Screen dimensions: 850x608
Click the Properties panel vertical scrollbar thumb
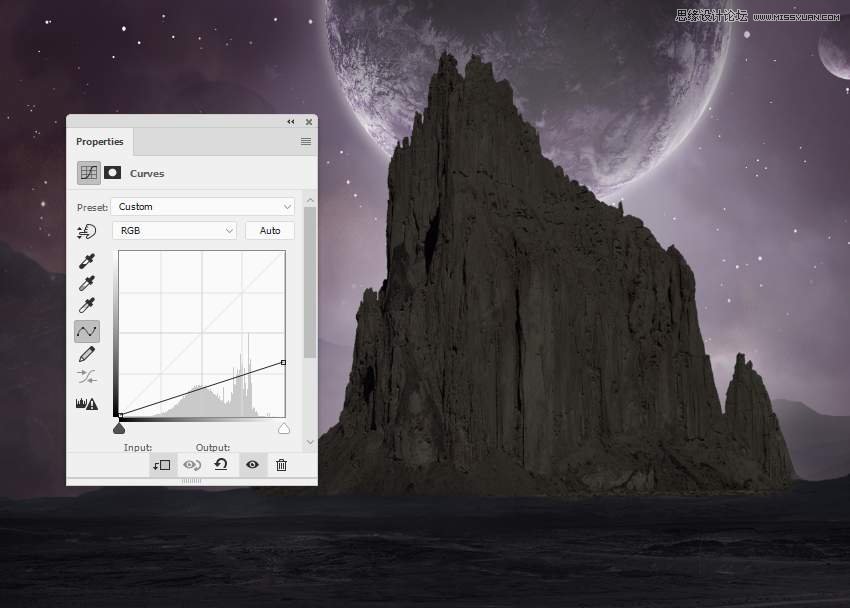point(310,282)
